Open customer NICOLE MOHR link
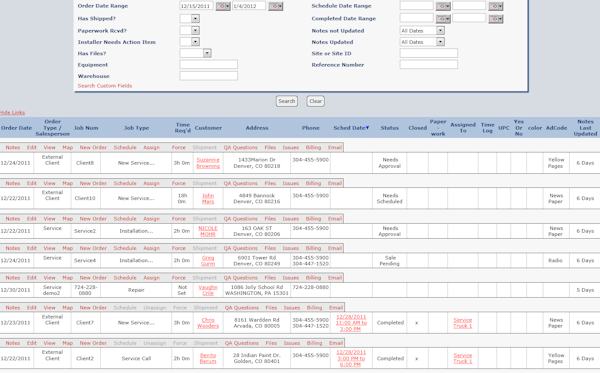The image size is (600, 373). pyautogui.click(x=208, y=231)
